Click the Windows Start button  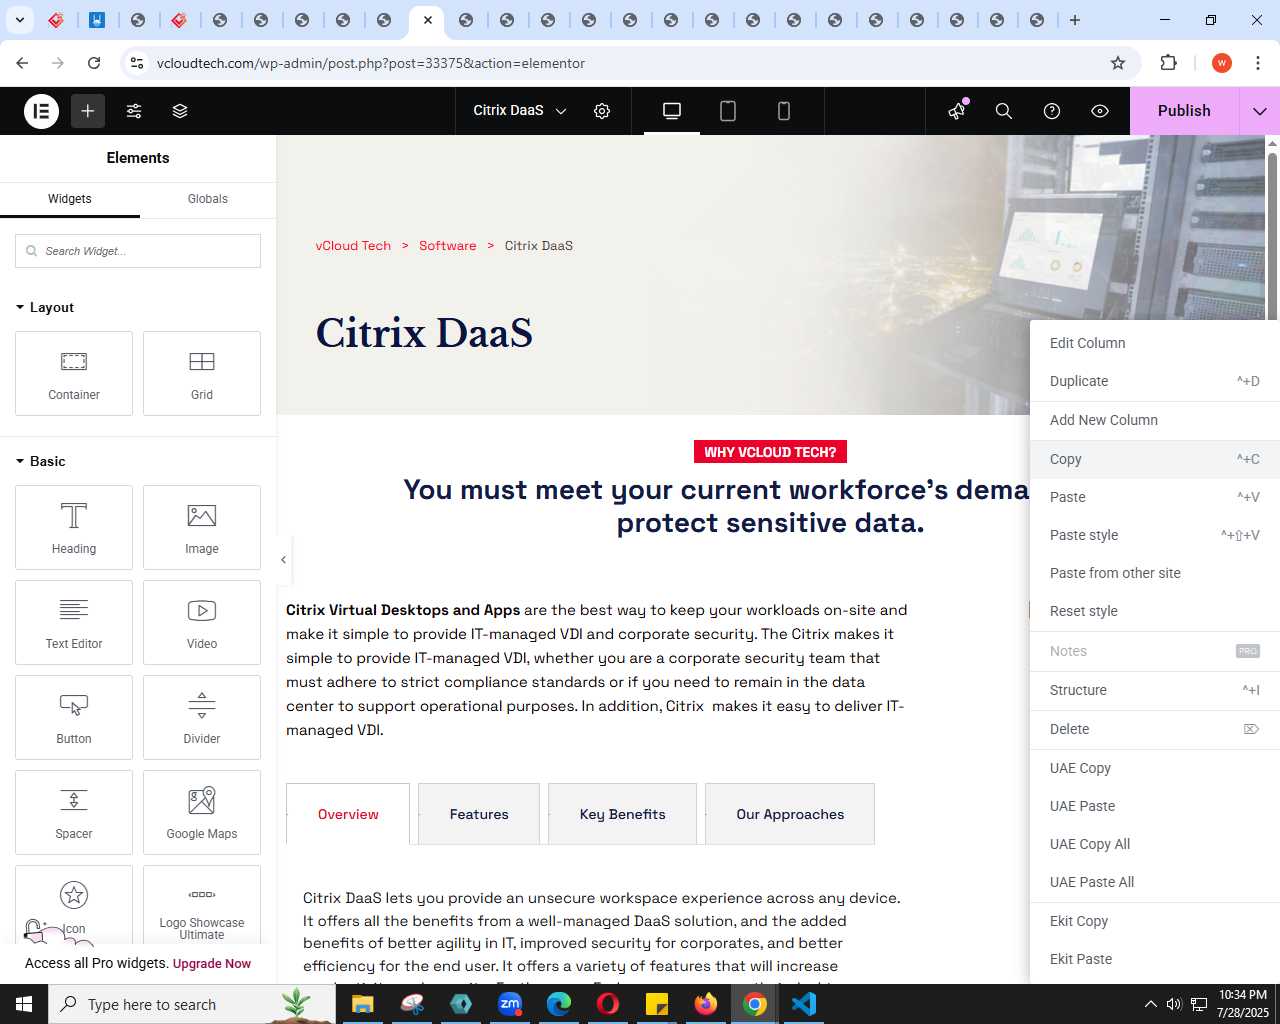click(24, 1004)
